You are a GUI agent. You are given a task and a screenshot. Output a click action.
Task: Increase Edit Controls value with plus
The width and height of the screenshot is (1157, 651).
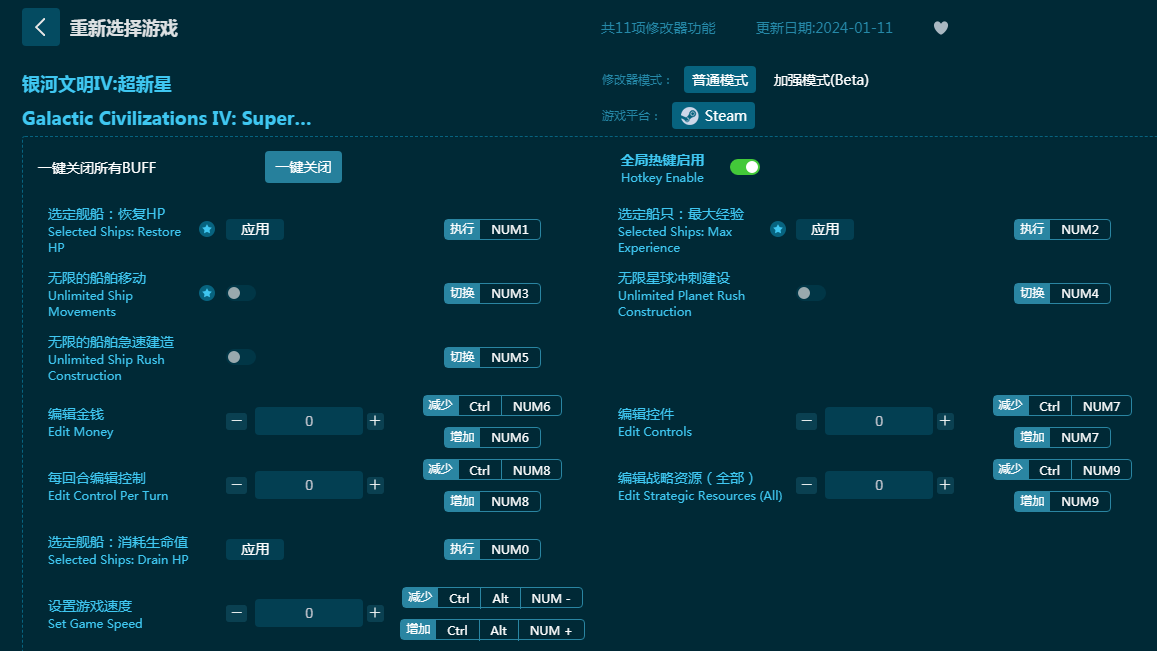(x=945, y=421)
